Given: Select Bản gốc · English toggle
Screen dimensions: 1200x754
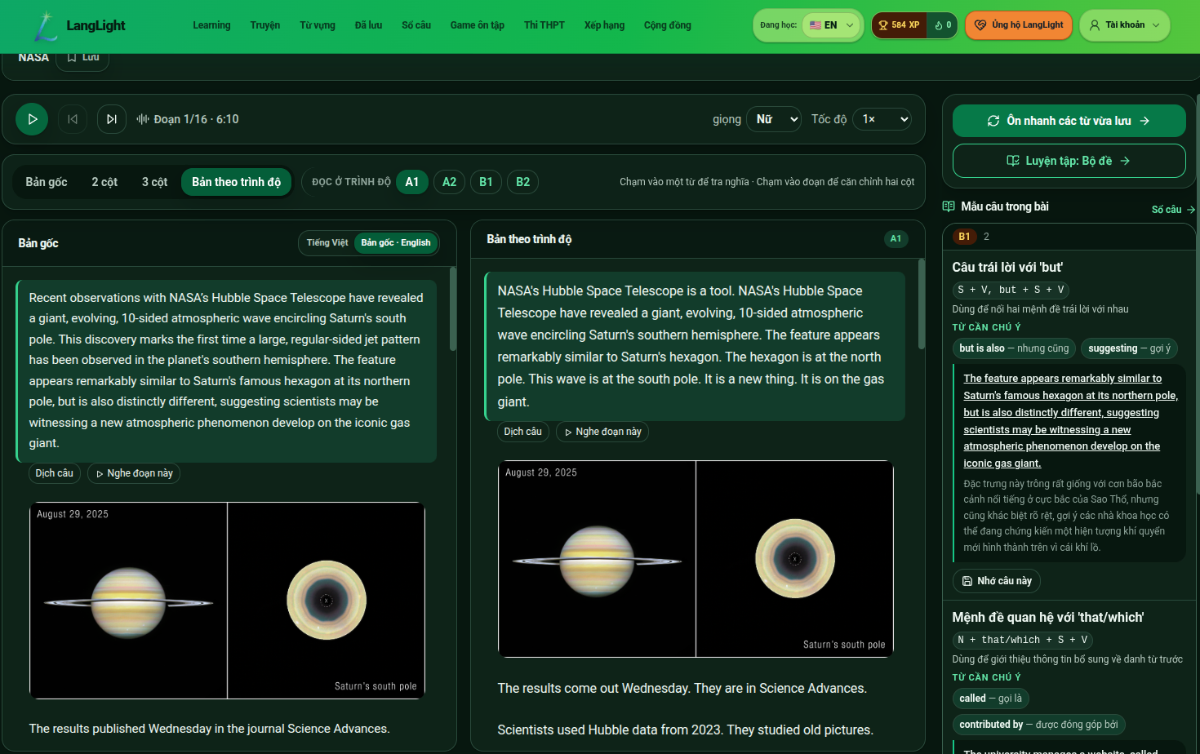Looking at the screenshot, I should pos(396,243).
